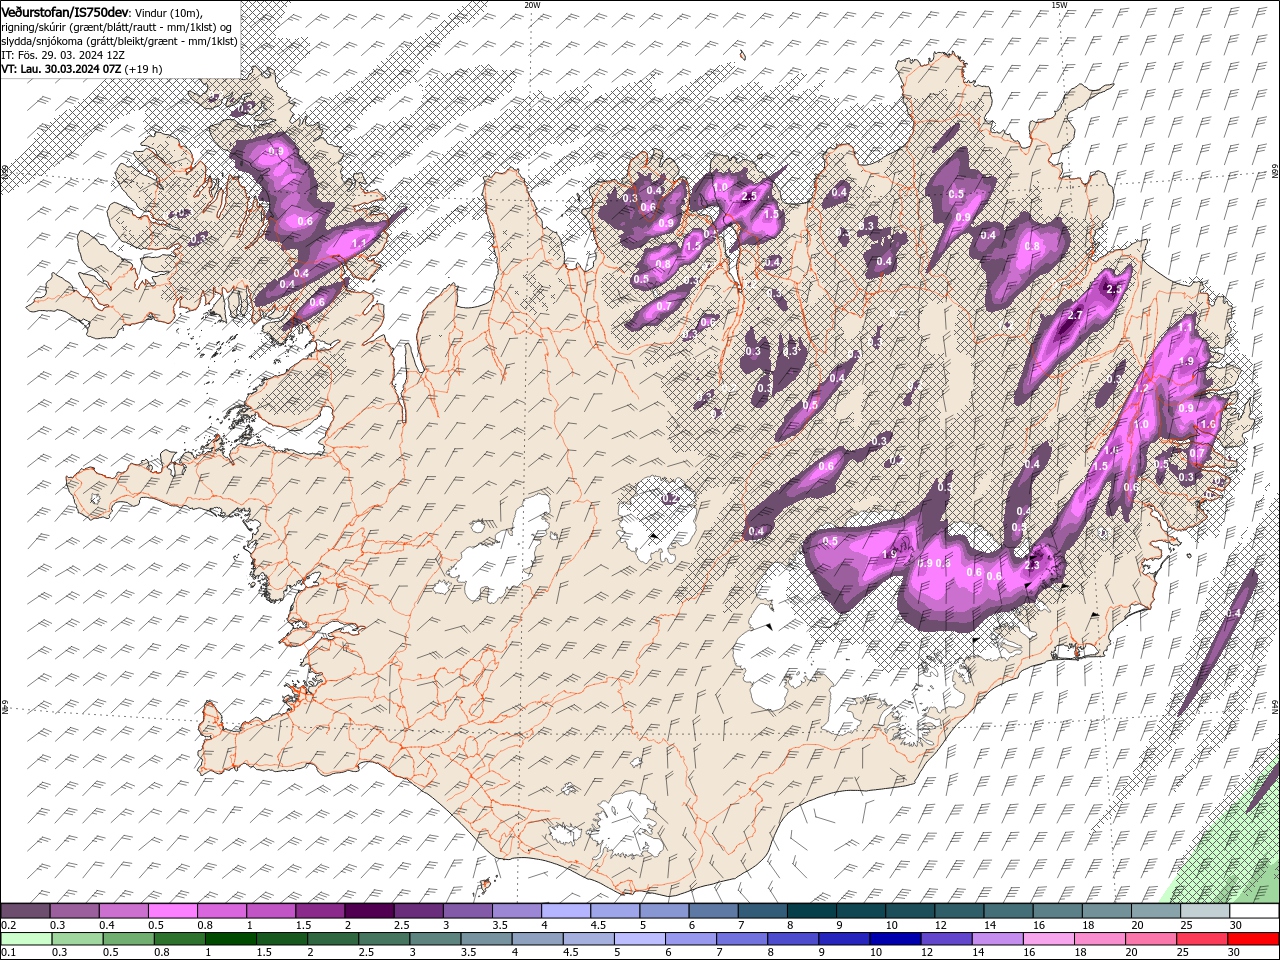Pick the bright pink 0.5 swatch, top legend row
Viewport: 1280px width, 960px height.
[x=172, y=911]
